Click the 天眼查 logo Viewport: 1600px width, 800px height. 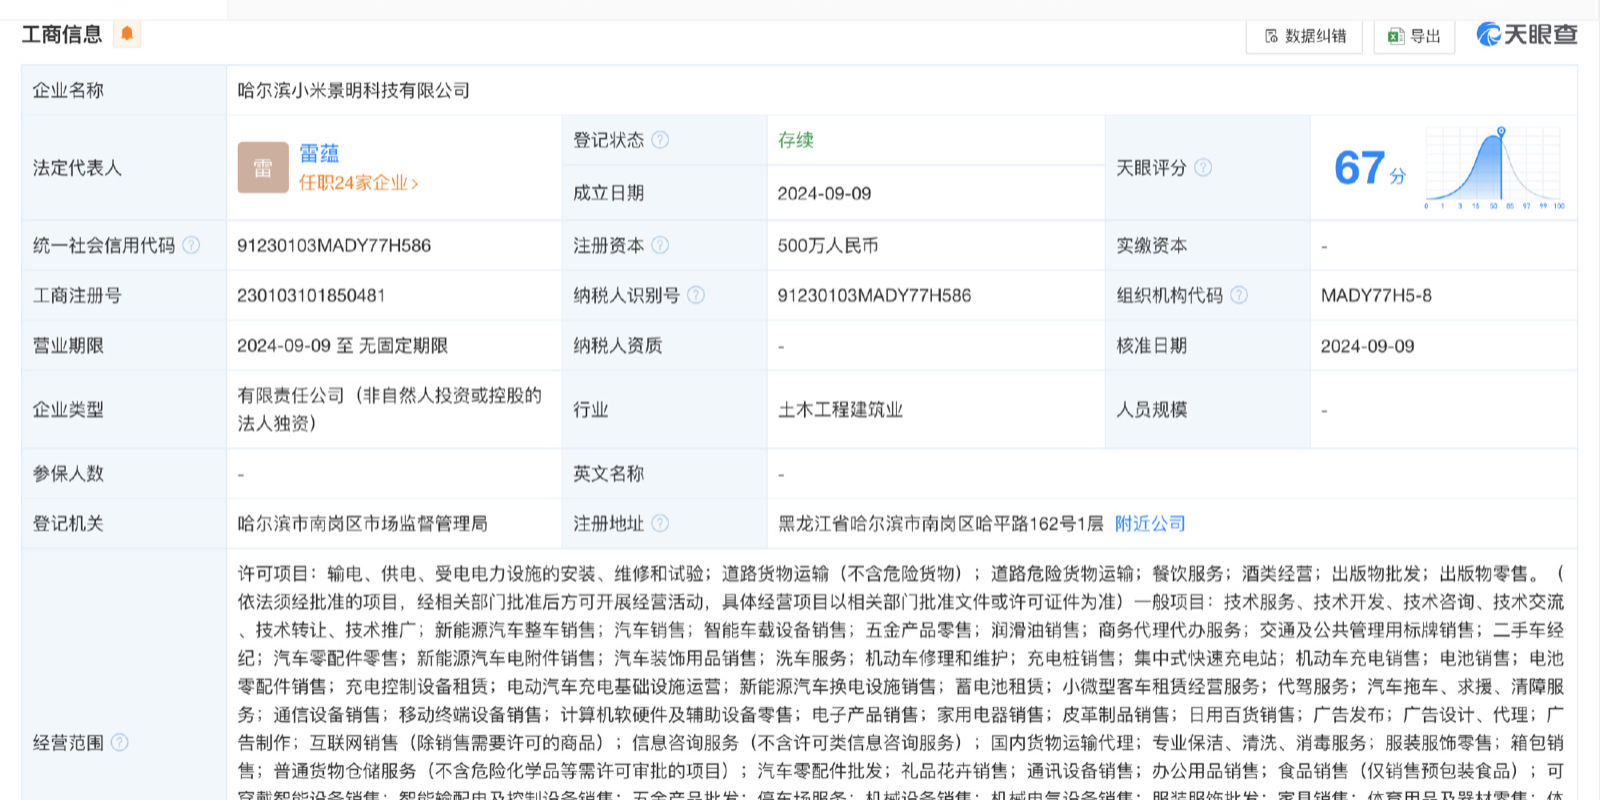pos(1527,35)
